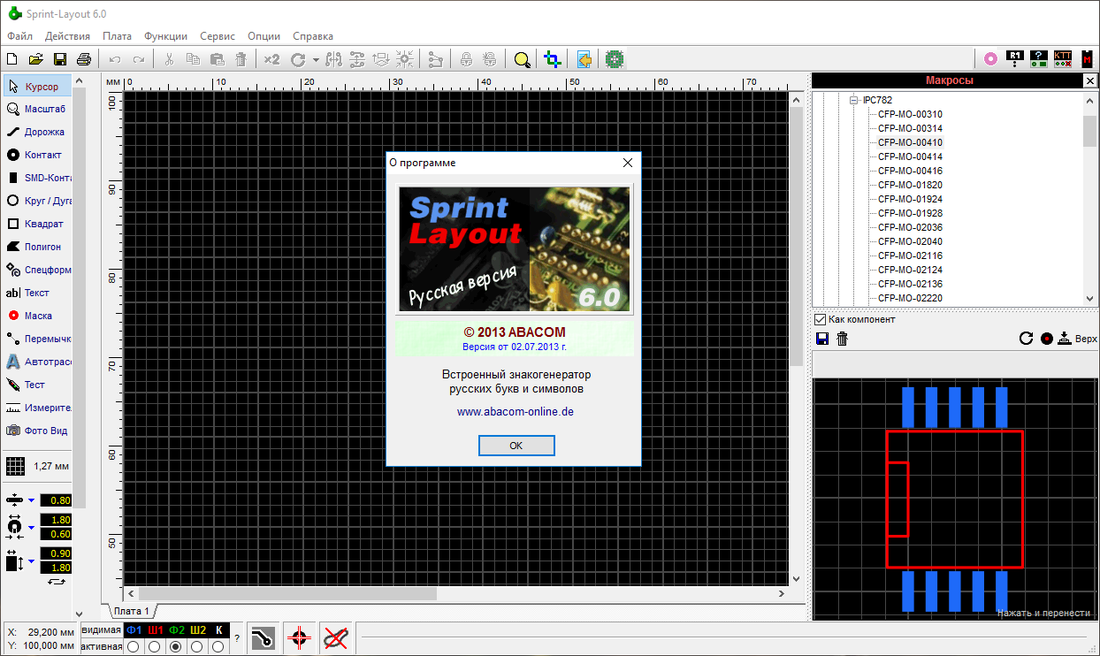
Task: Select the К layer radio button
Action: click(x=219, y=645)
